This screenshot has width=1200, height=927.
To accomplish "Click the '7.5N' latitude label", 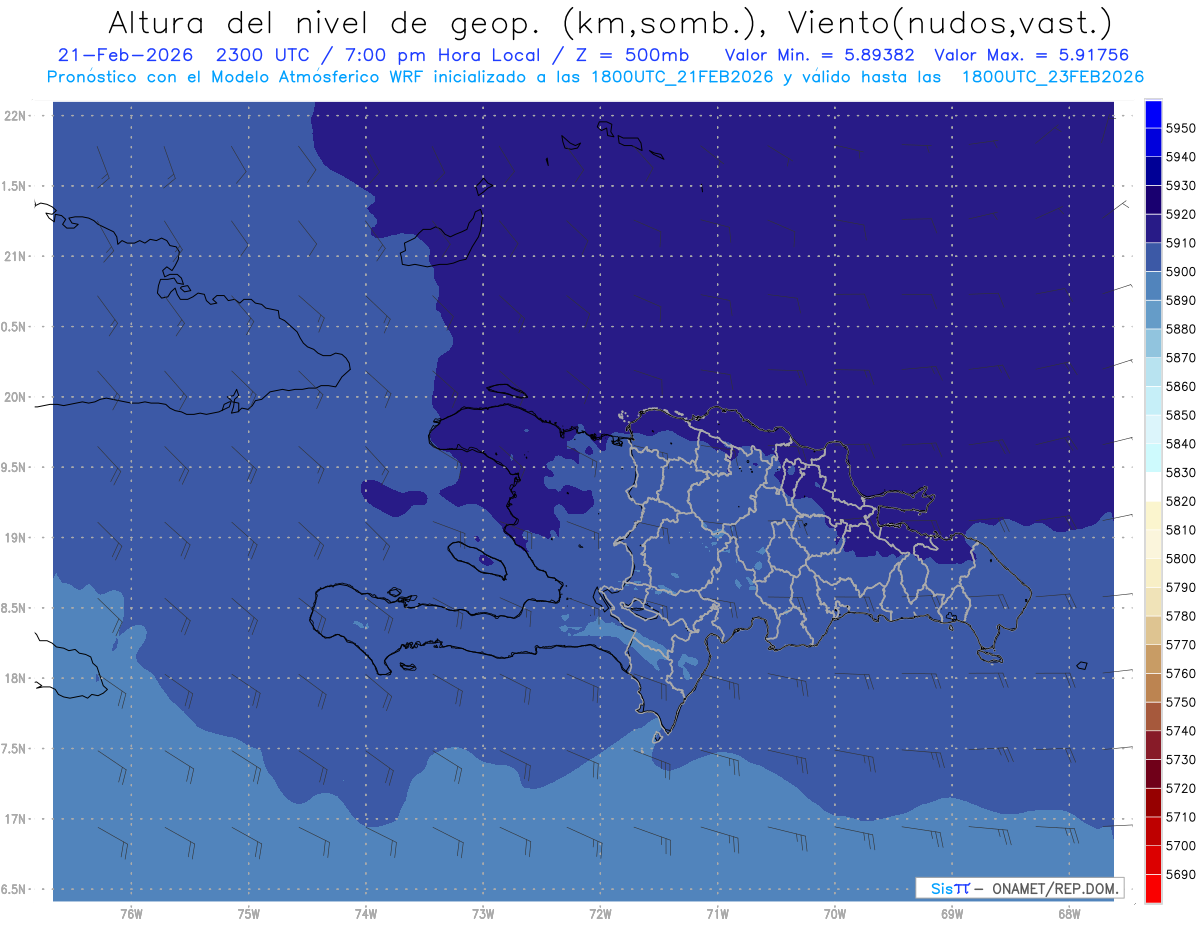I will pyautogui.click(x=13, y=749).
